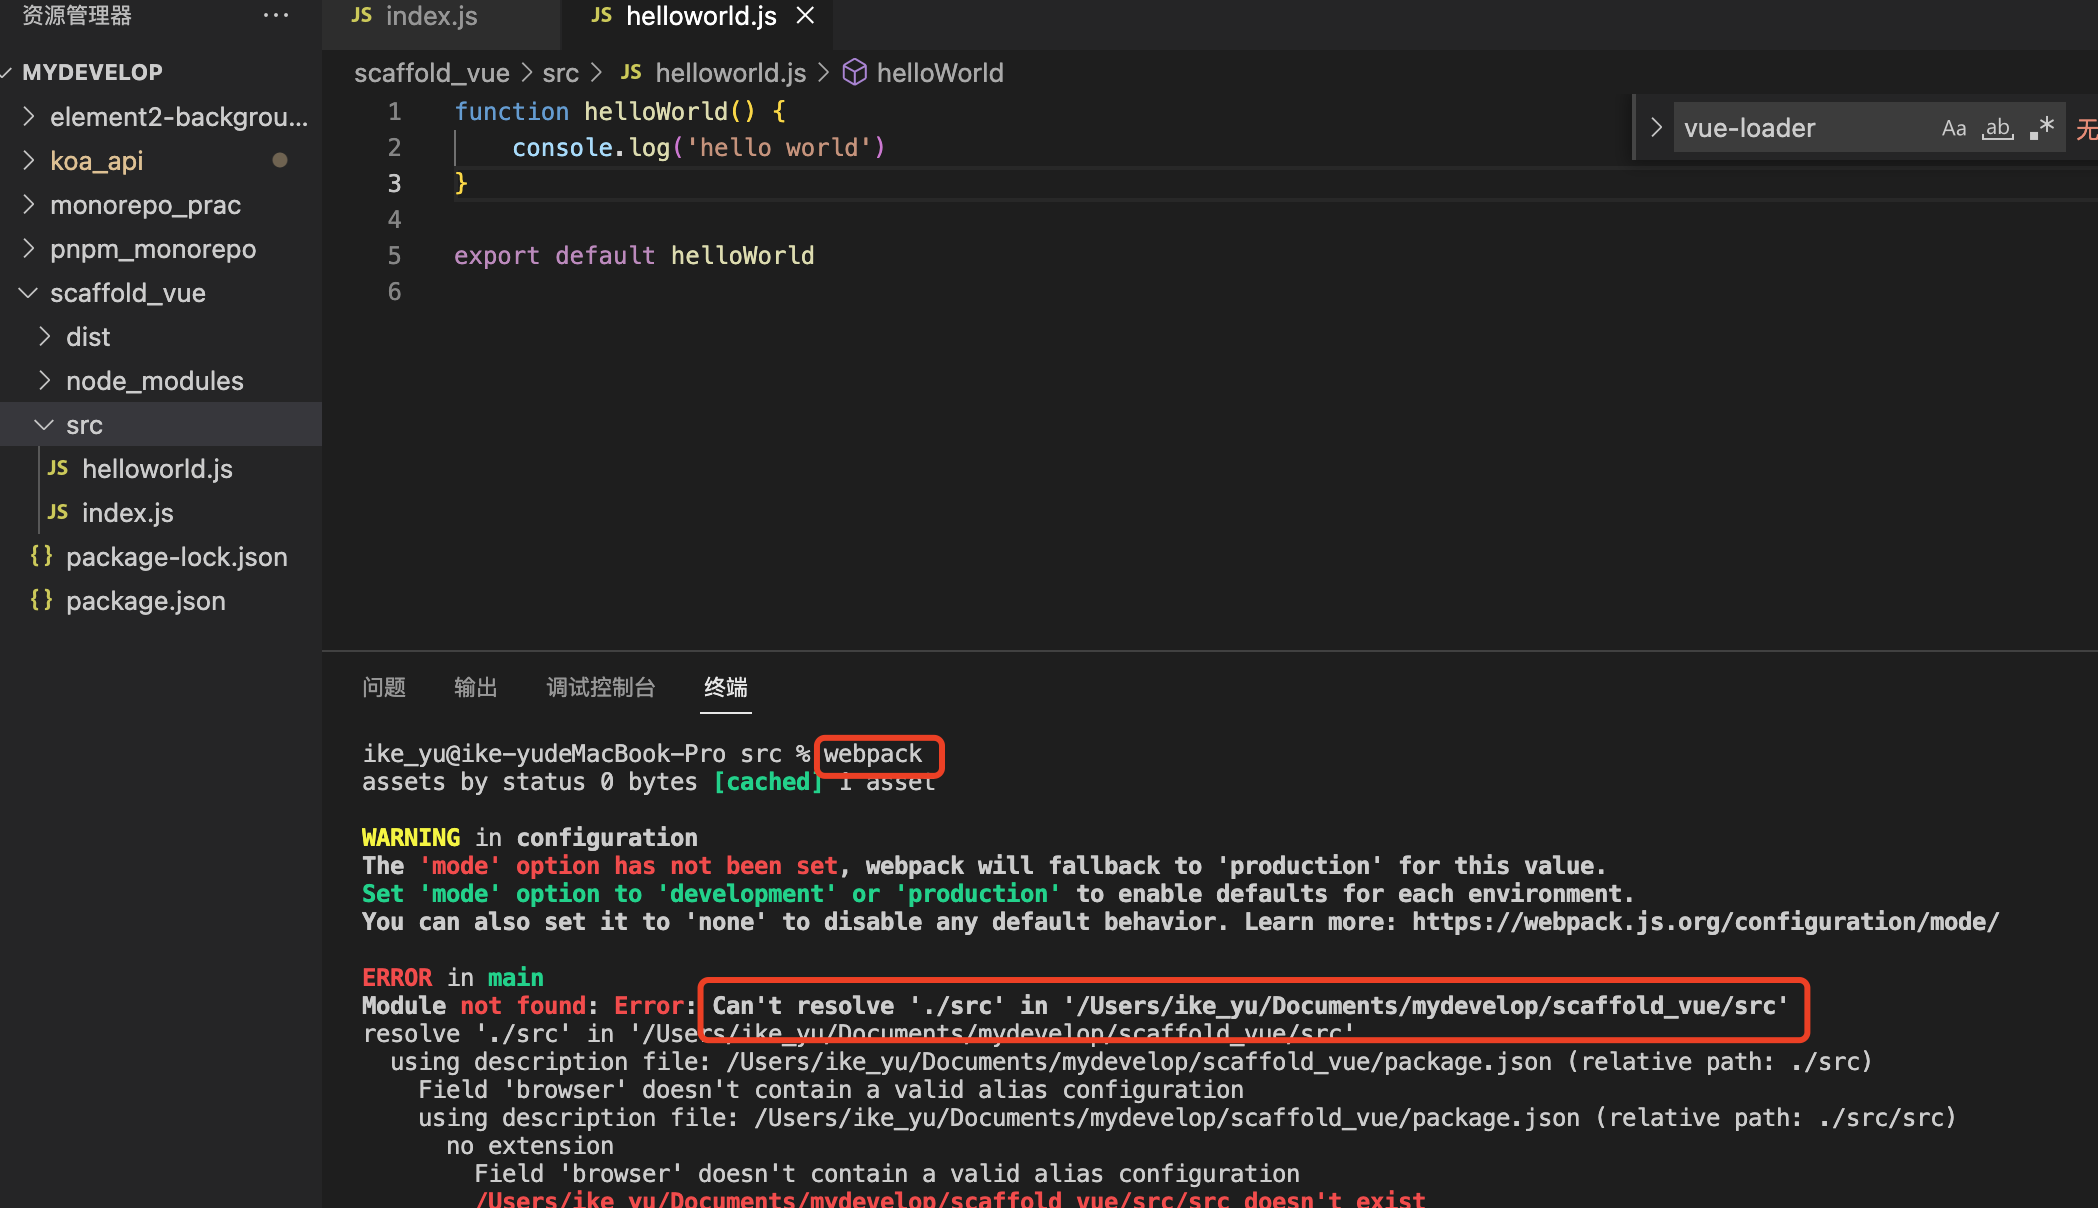Toggle regular expression search option

pyautogui.click(x=2042, y=128)
